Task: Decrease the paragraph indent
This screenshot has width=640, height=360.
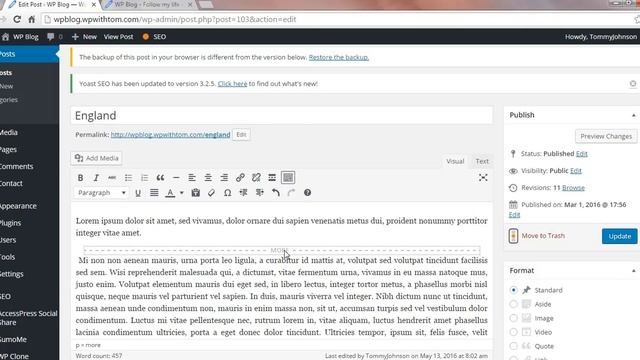Action: point(243,193)
